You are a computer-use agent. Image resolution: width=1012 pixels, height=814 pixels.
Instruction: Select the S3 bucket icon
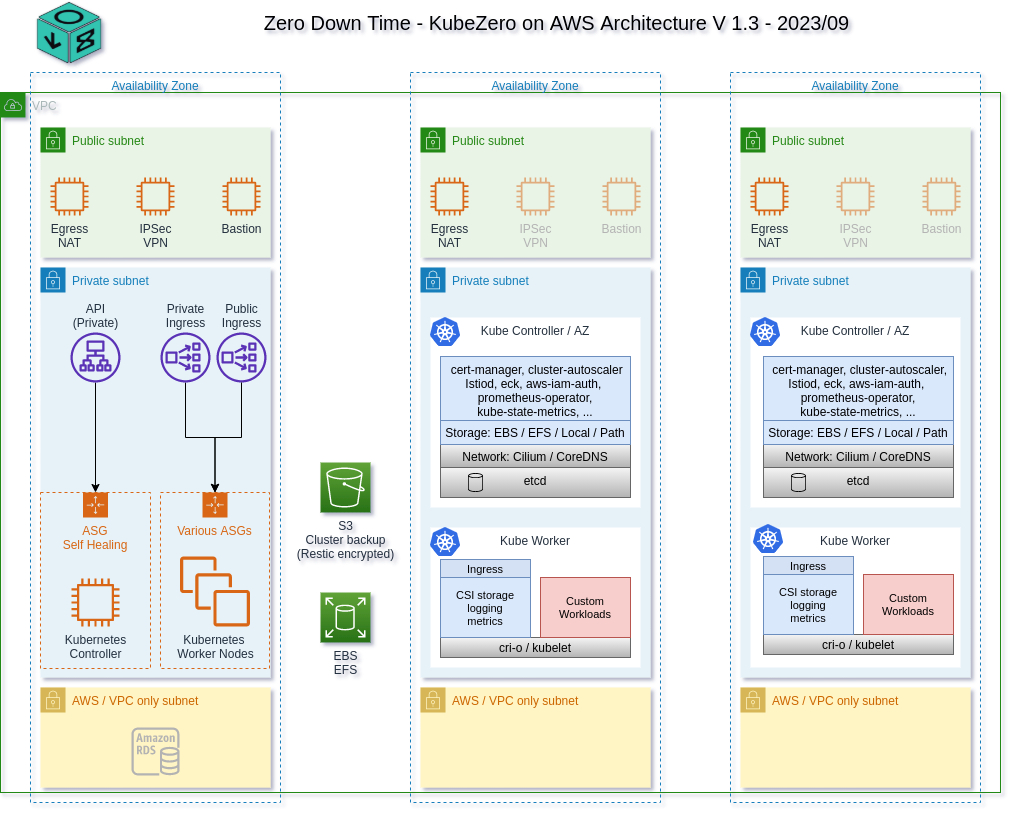[345, 487]
